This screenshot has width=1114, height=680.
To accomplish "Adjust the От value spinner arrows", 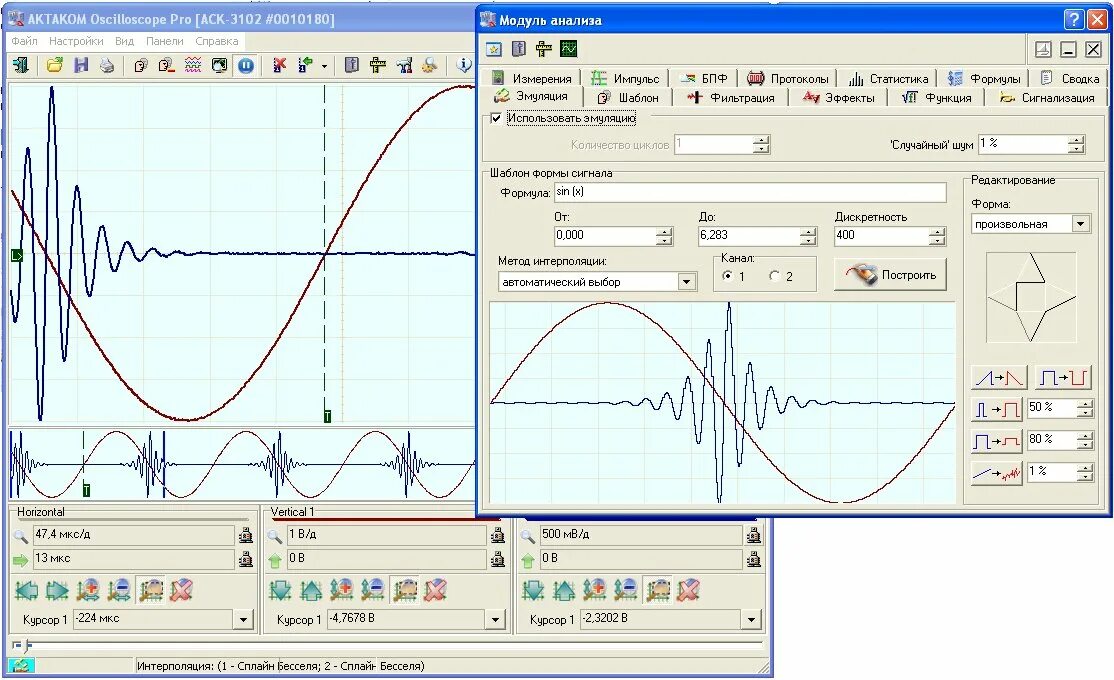I will 664,236.
